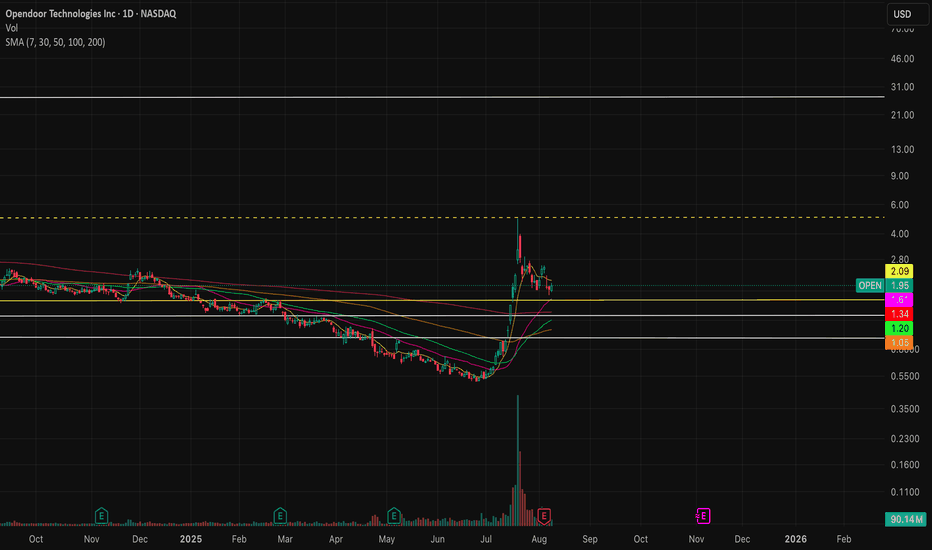Open the green earnings marker near May

[x=393, y=516]
